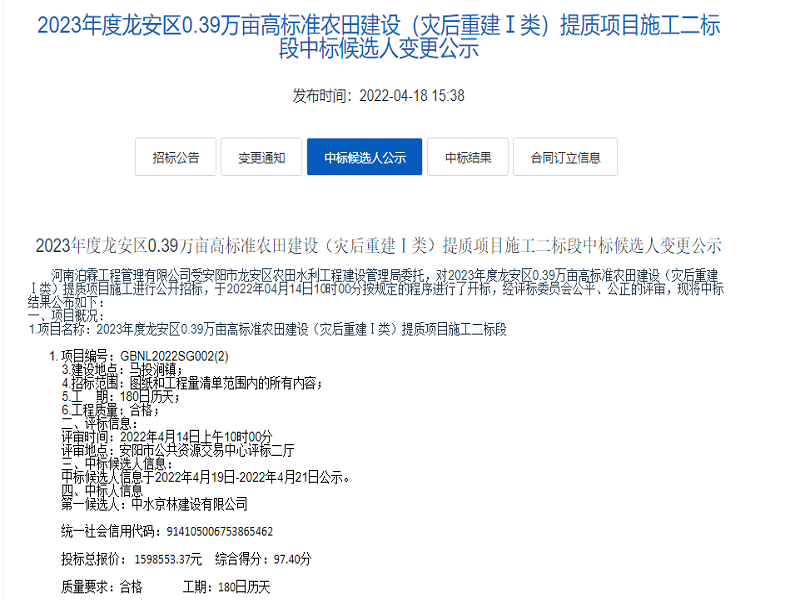Open the 中标结果 tab
Viewport: 800px width, 600px height.
click(468, 157)
